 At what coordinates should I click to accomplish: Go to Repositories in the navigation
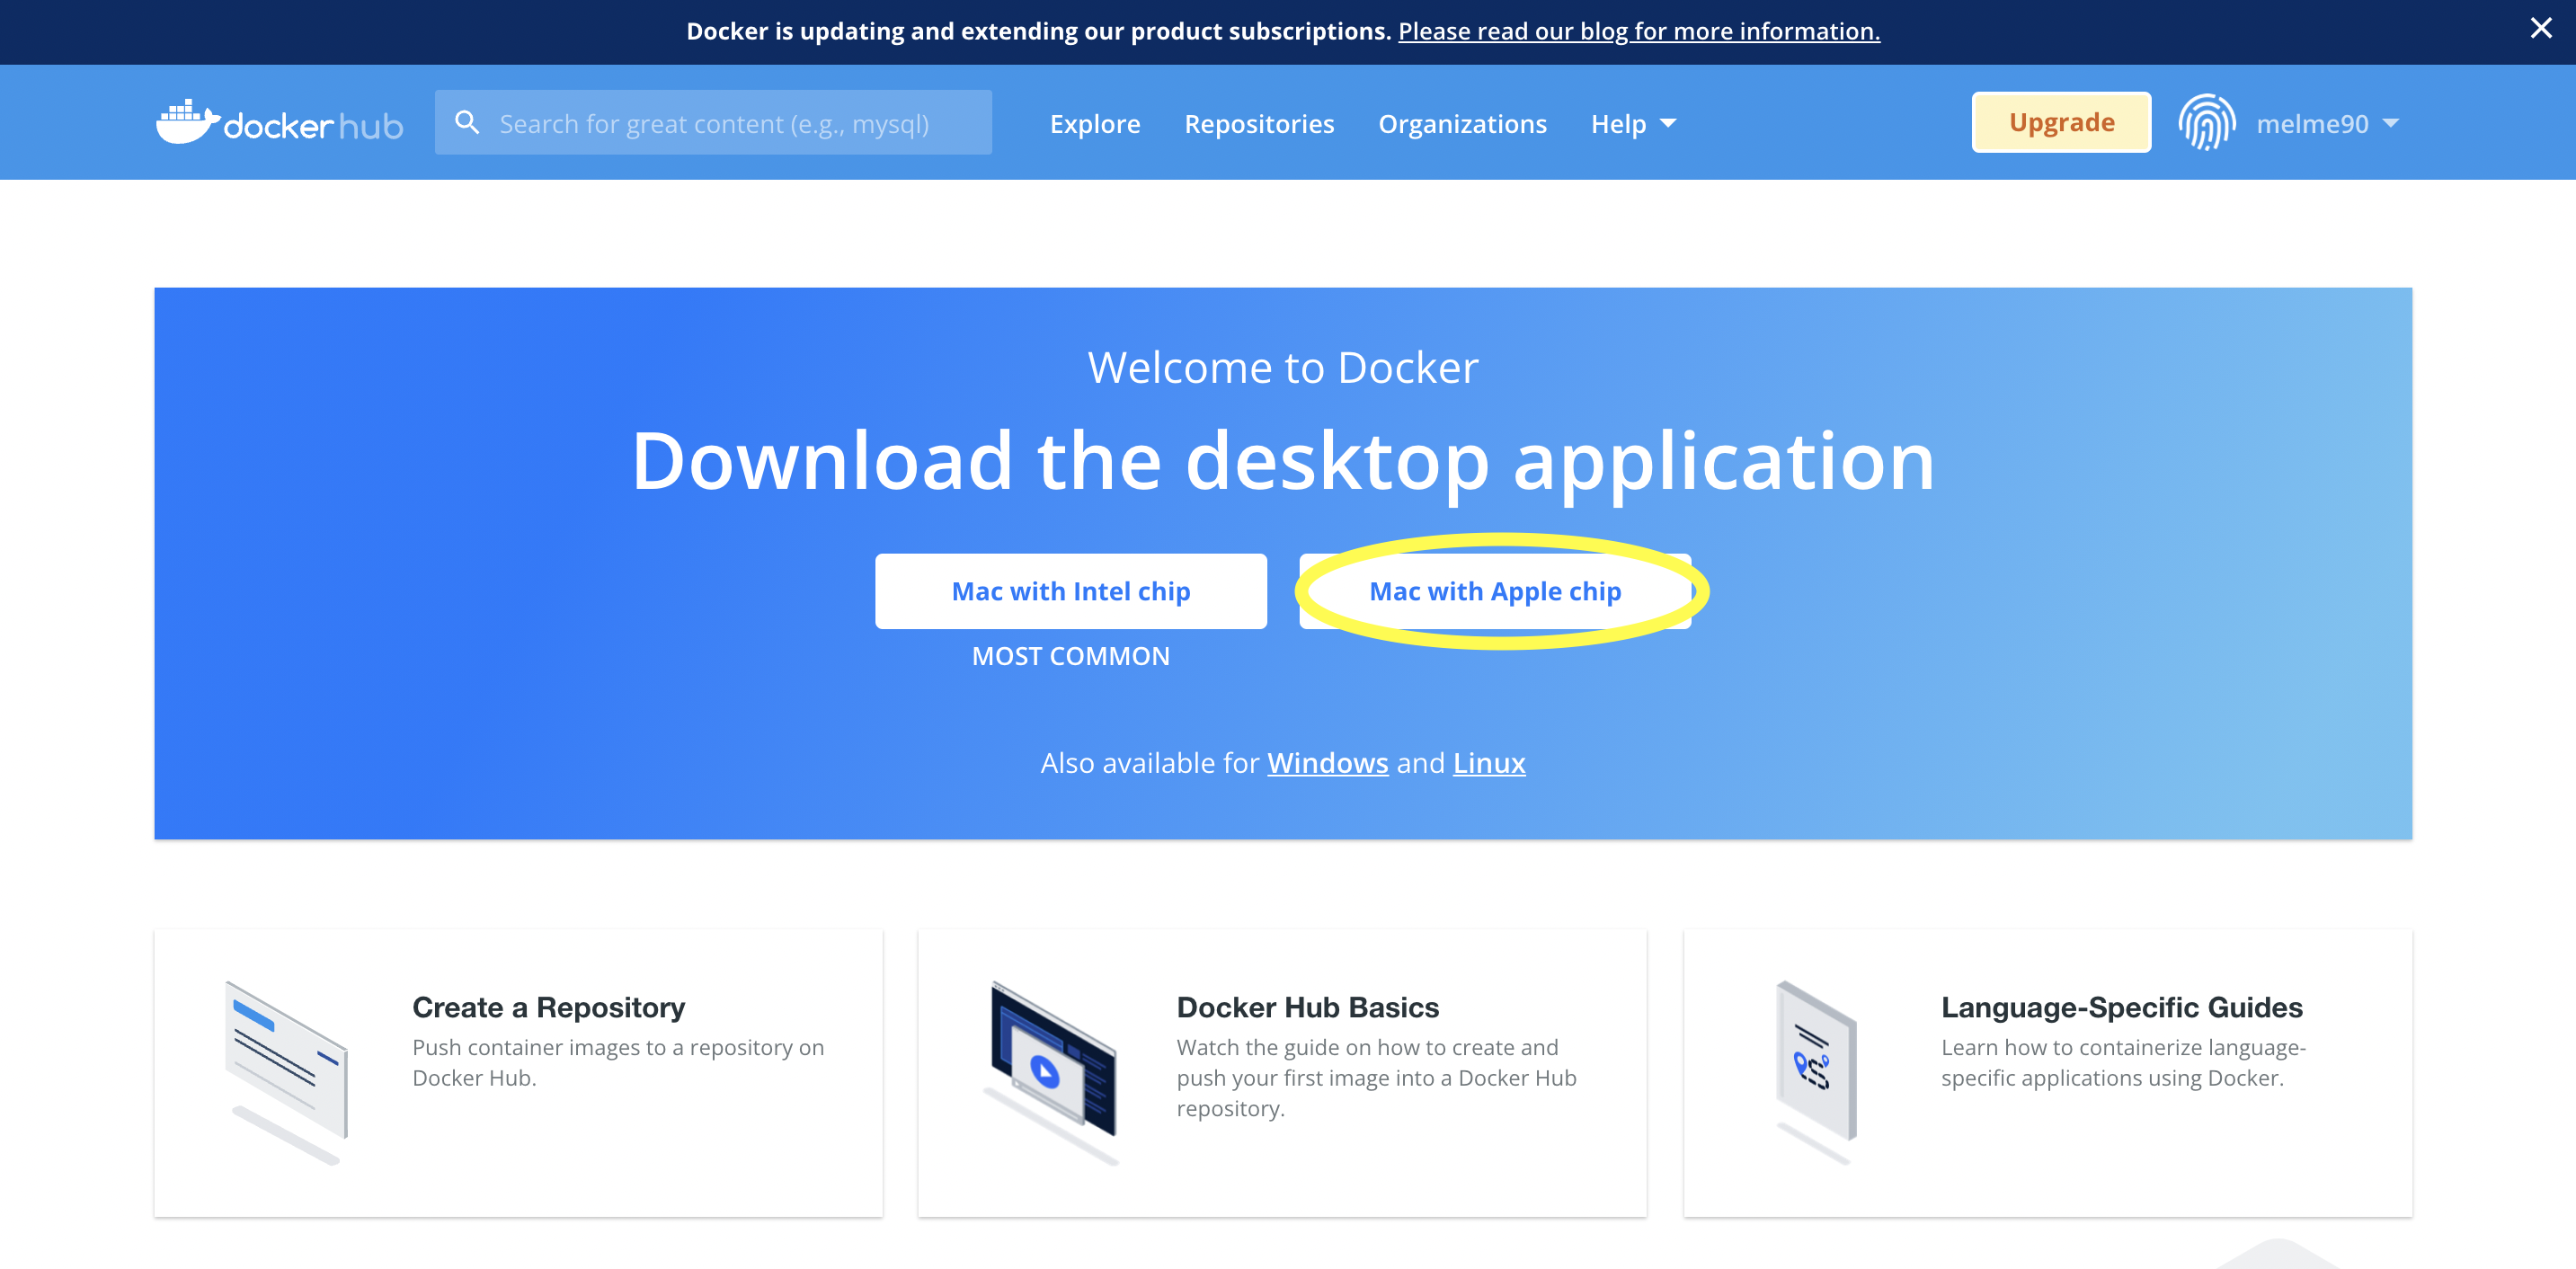pyautogui.click(x=1258, y=124)
